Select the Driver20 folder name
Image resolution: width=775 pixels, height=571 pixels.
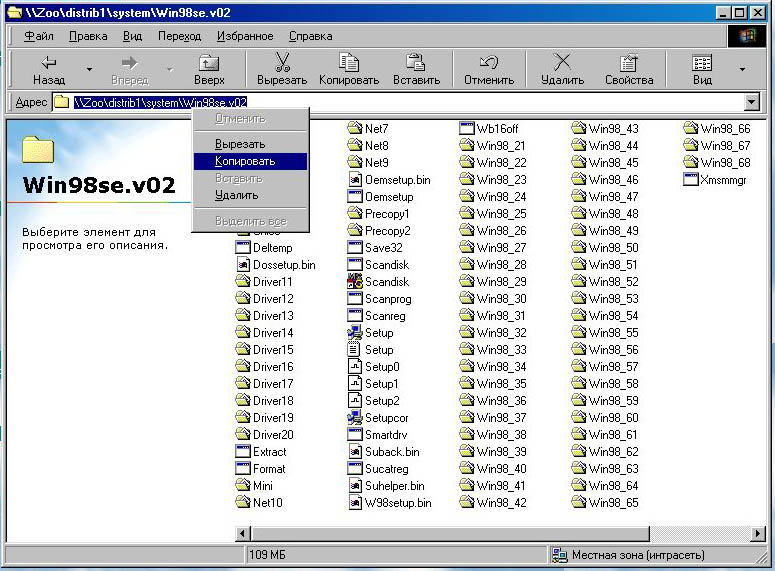click(273, 435)
